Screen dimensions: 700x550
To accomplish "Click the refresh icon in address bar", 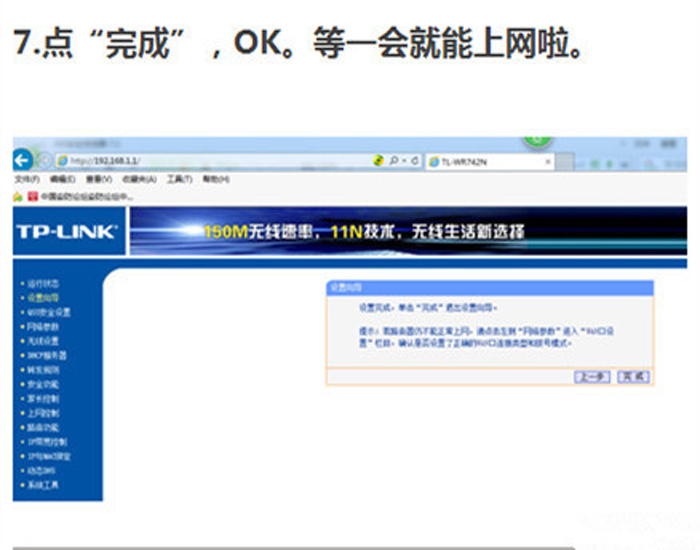I will pyautogui.click(x=414, y=160).
